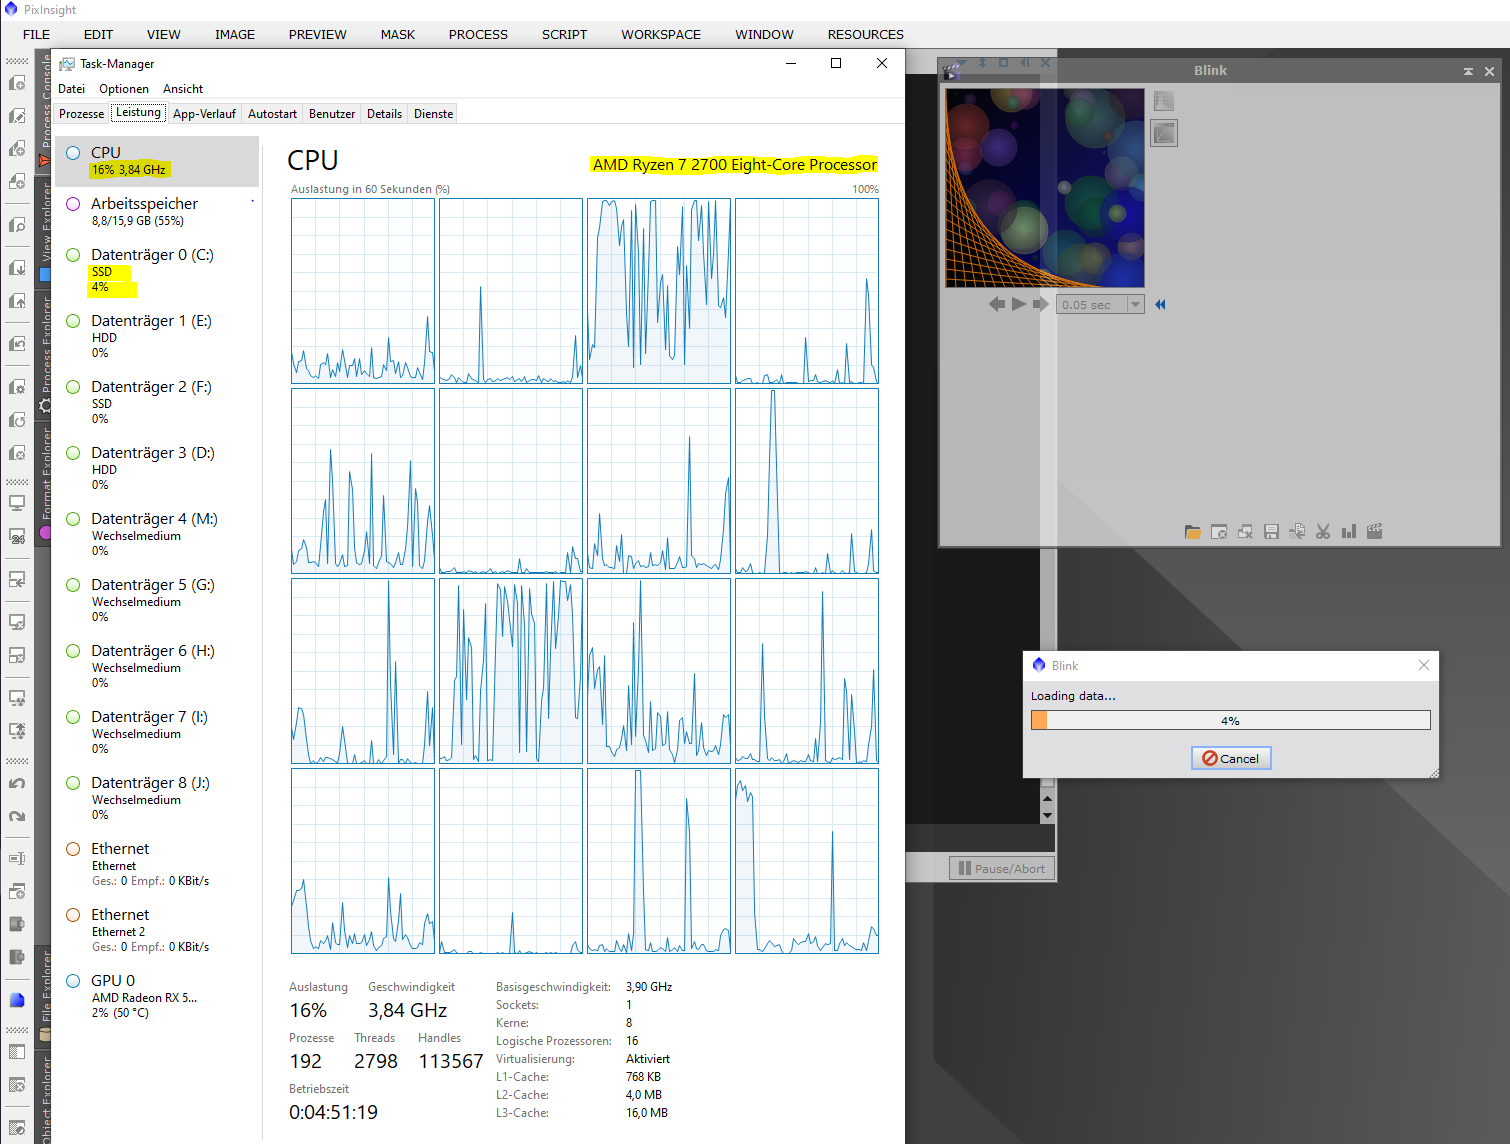Click the move files icon in Blink

[1297, 532]
